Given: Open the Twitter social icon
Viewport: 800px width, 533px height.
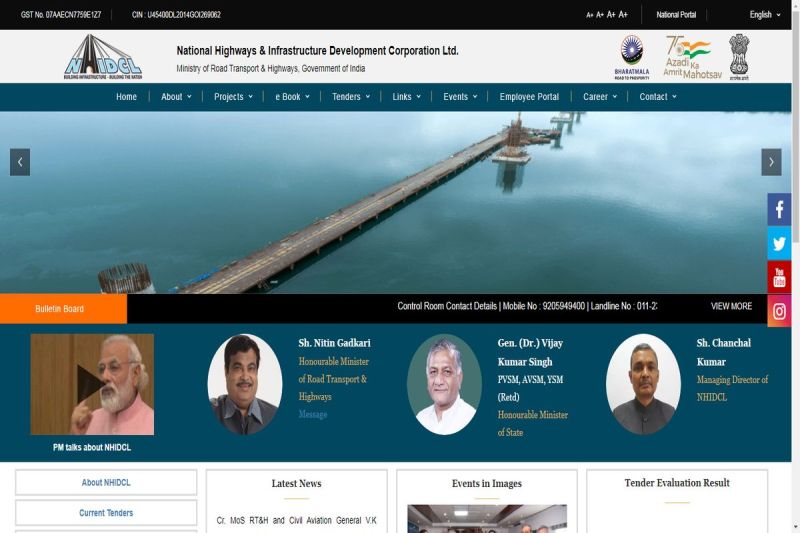Looking at the screenshot, I should 779,244.
